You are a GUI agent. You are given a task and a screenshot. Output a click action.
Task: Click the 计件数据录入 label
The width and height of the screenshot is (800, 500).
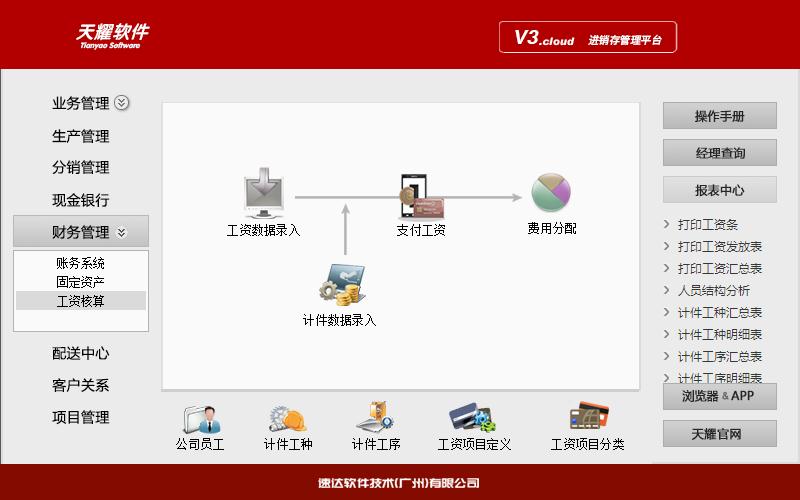click(339, 320)
